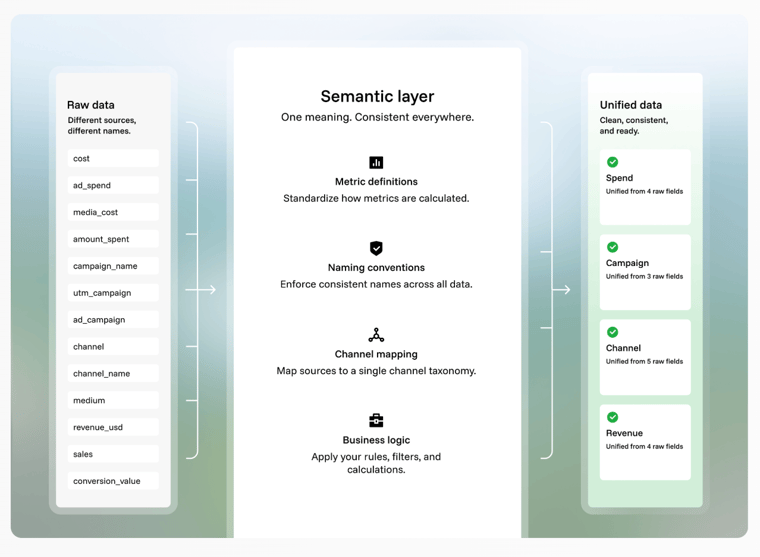Click the green checkmark on Channel card

click(613, 332)
